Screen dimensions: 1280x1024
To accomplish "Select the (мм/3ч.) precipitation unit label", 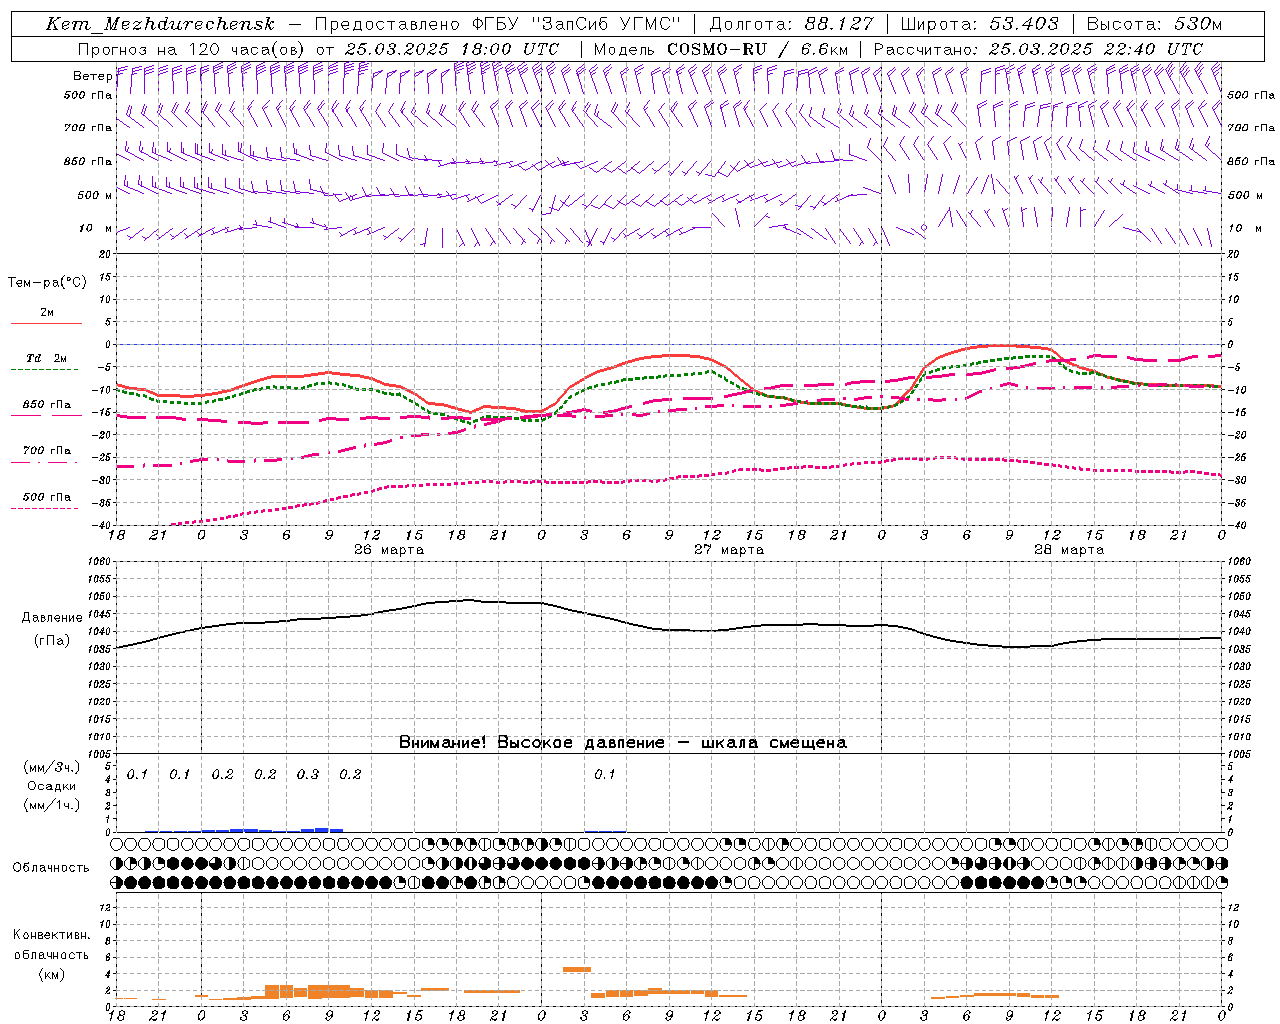I will (x=52, y=768).
